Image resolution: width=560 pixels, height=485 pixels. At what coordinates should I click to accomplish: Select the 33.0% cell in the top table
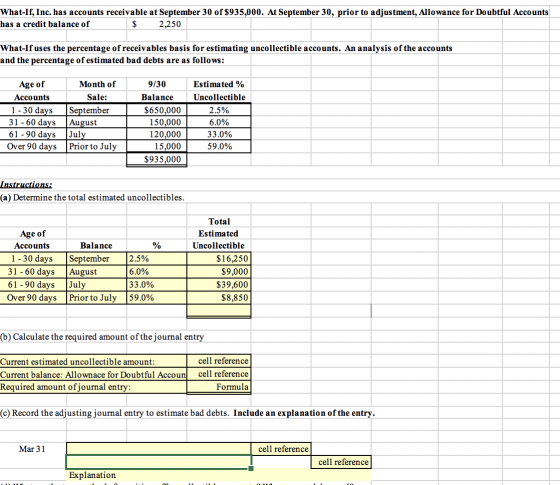219,134
